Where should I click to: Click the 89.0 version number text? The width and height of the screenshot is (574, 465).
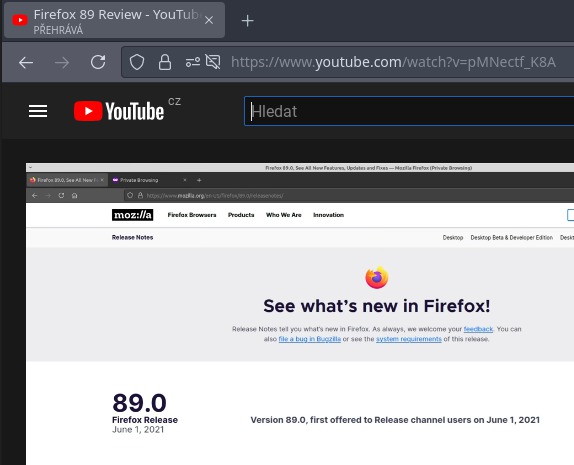click(139, 403)
